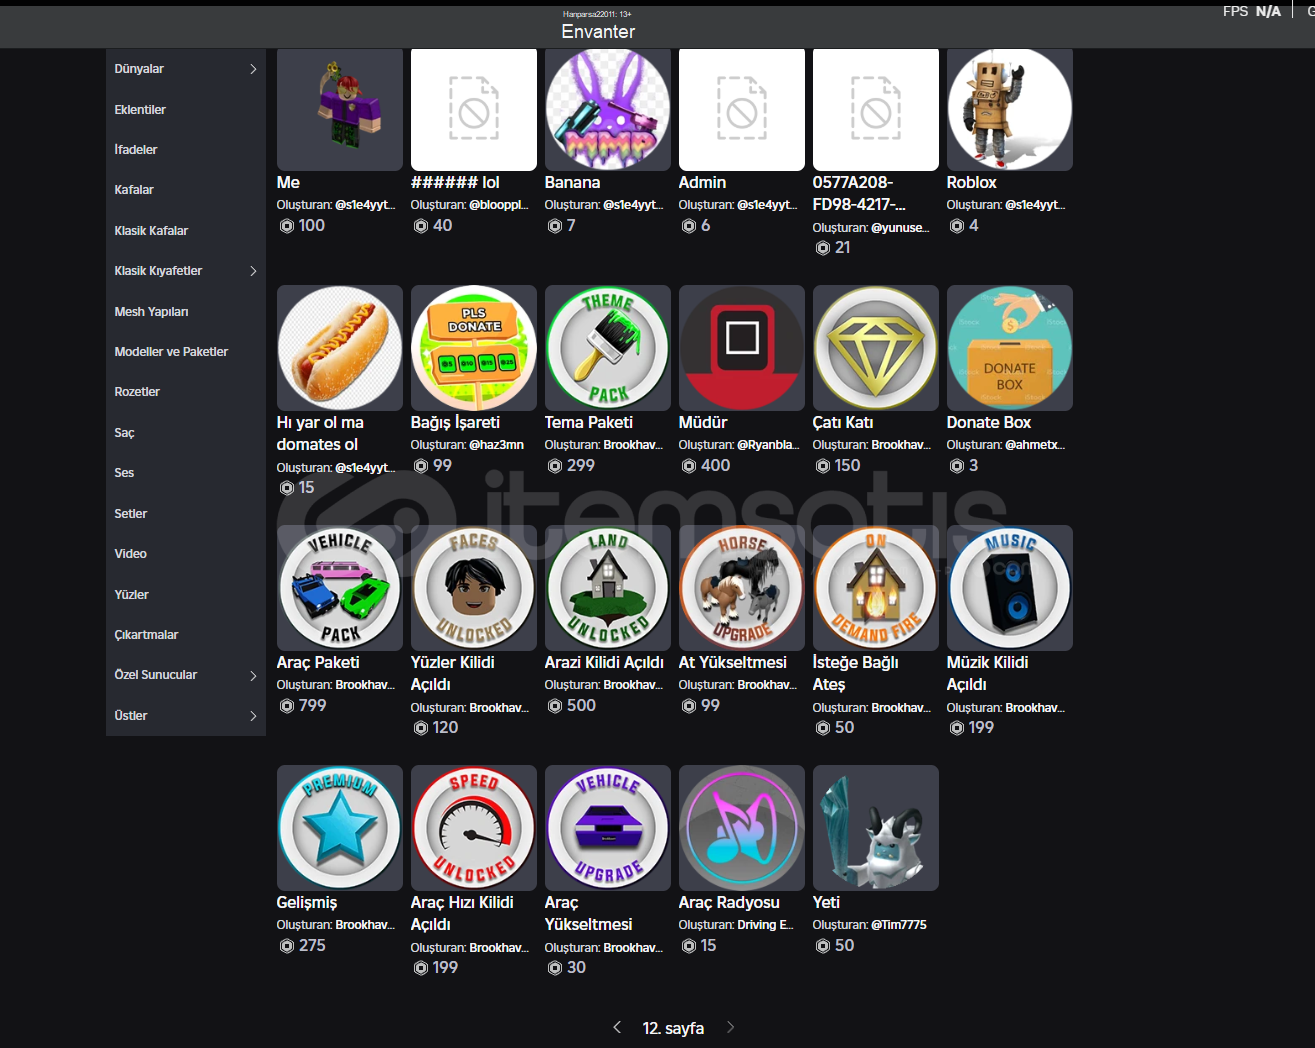Screen dimensions: 1315x1048
Task: Expand the Üstler category arrow
Action: (253, 715)
